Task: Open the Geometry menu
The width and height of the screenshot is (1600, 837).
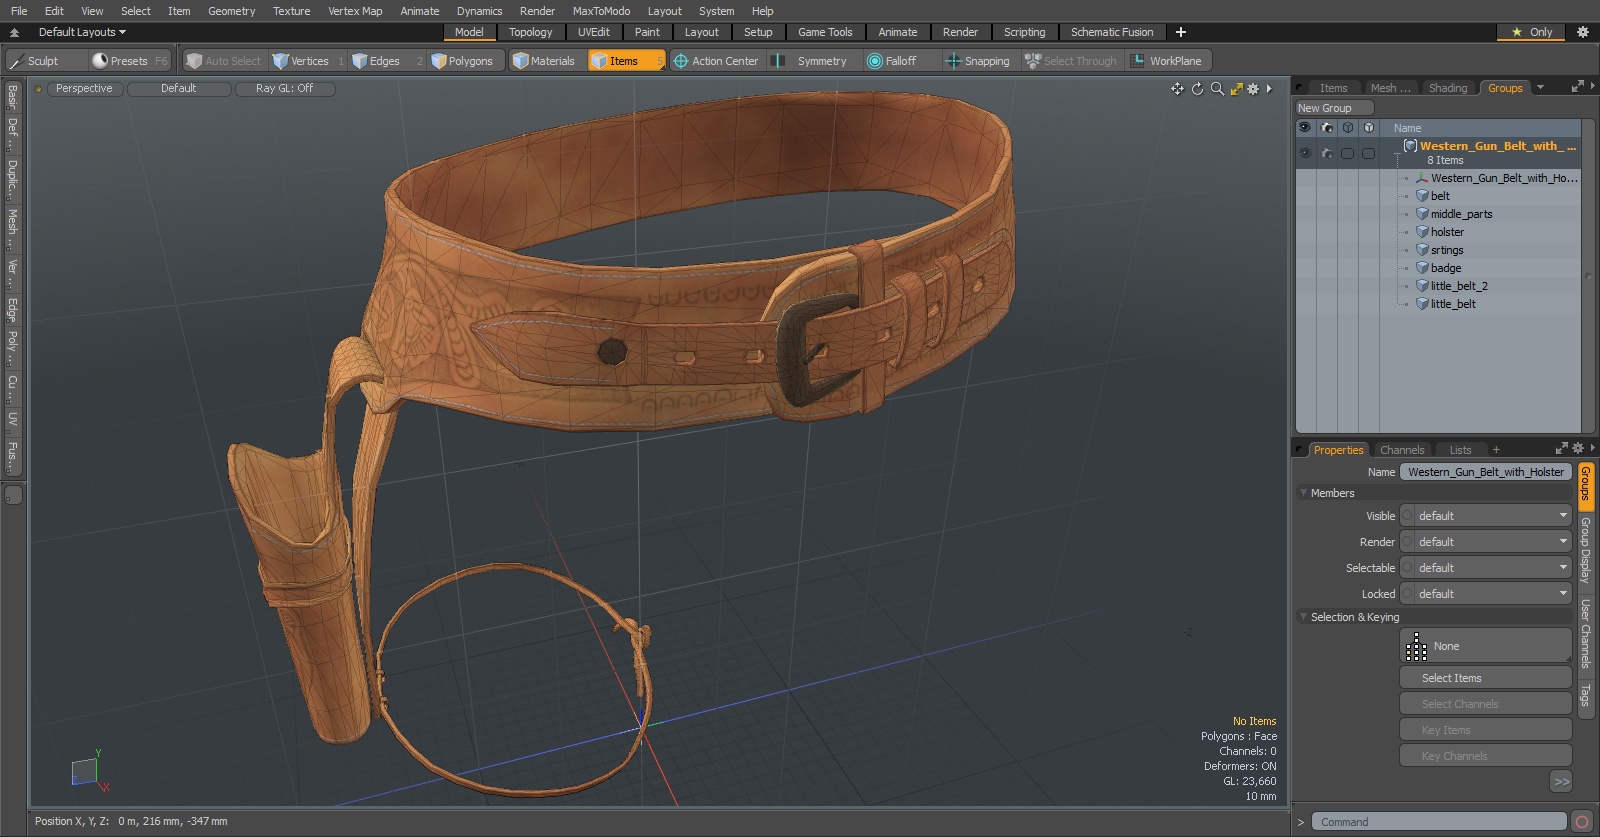Action: [231, 11]
